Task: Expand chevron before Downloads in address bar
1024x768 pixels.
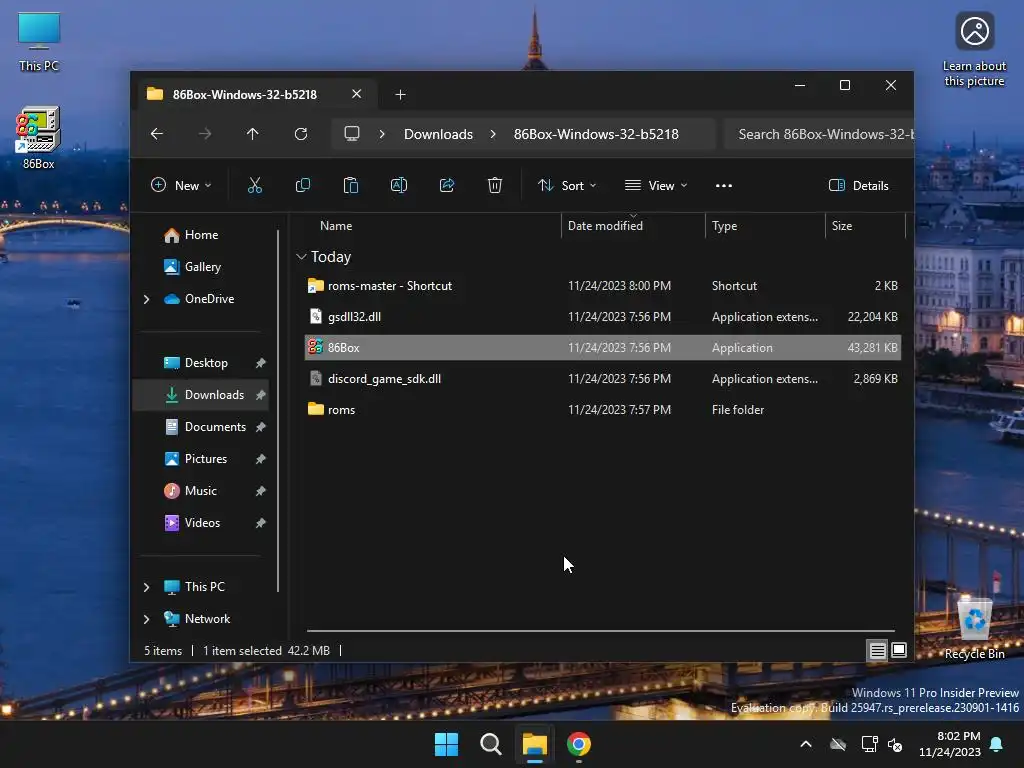Action: click(x=382, y=134)
